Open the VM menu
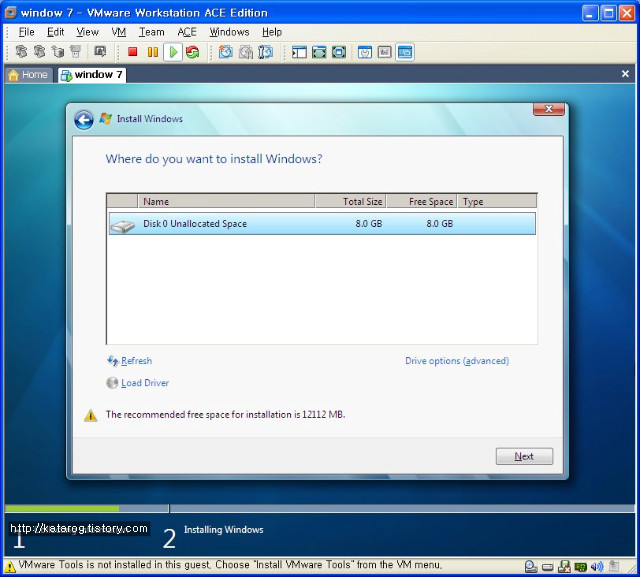Image resolution: width=640 pixels, height=577 pixels. 119,32
